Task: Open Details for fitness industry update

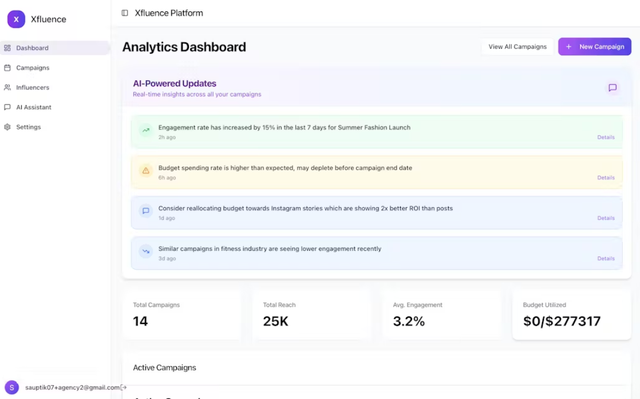Action: coord(606,259)
